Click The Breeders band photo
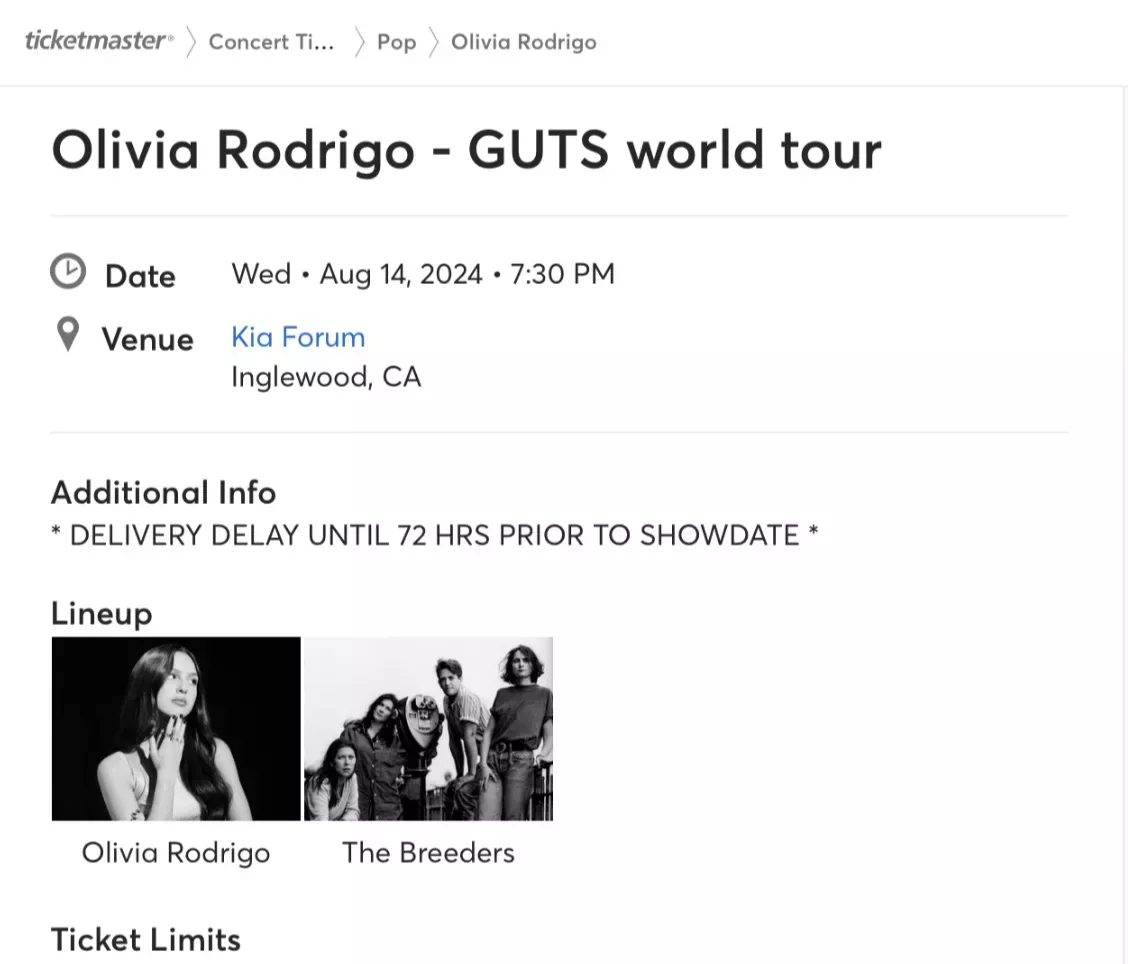Screen dimensions: 1128x964 tap(428, 728)
